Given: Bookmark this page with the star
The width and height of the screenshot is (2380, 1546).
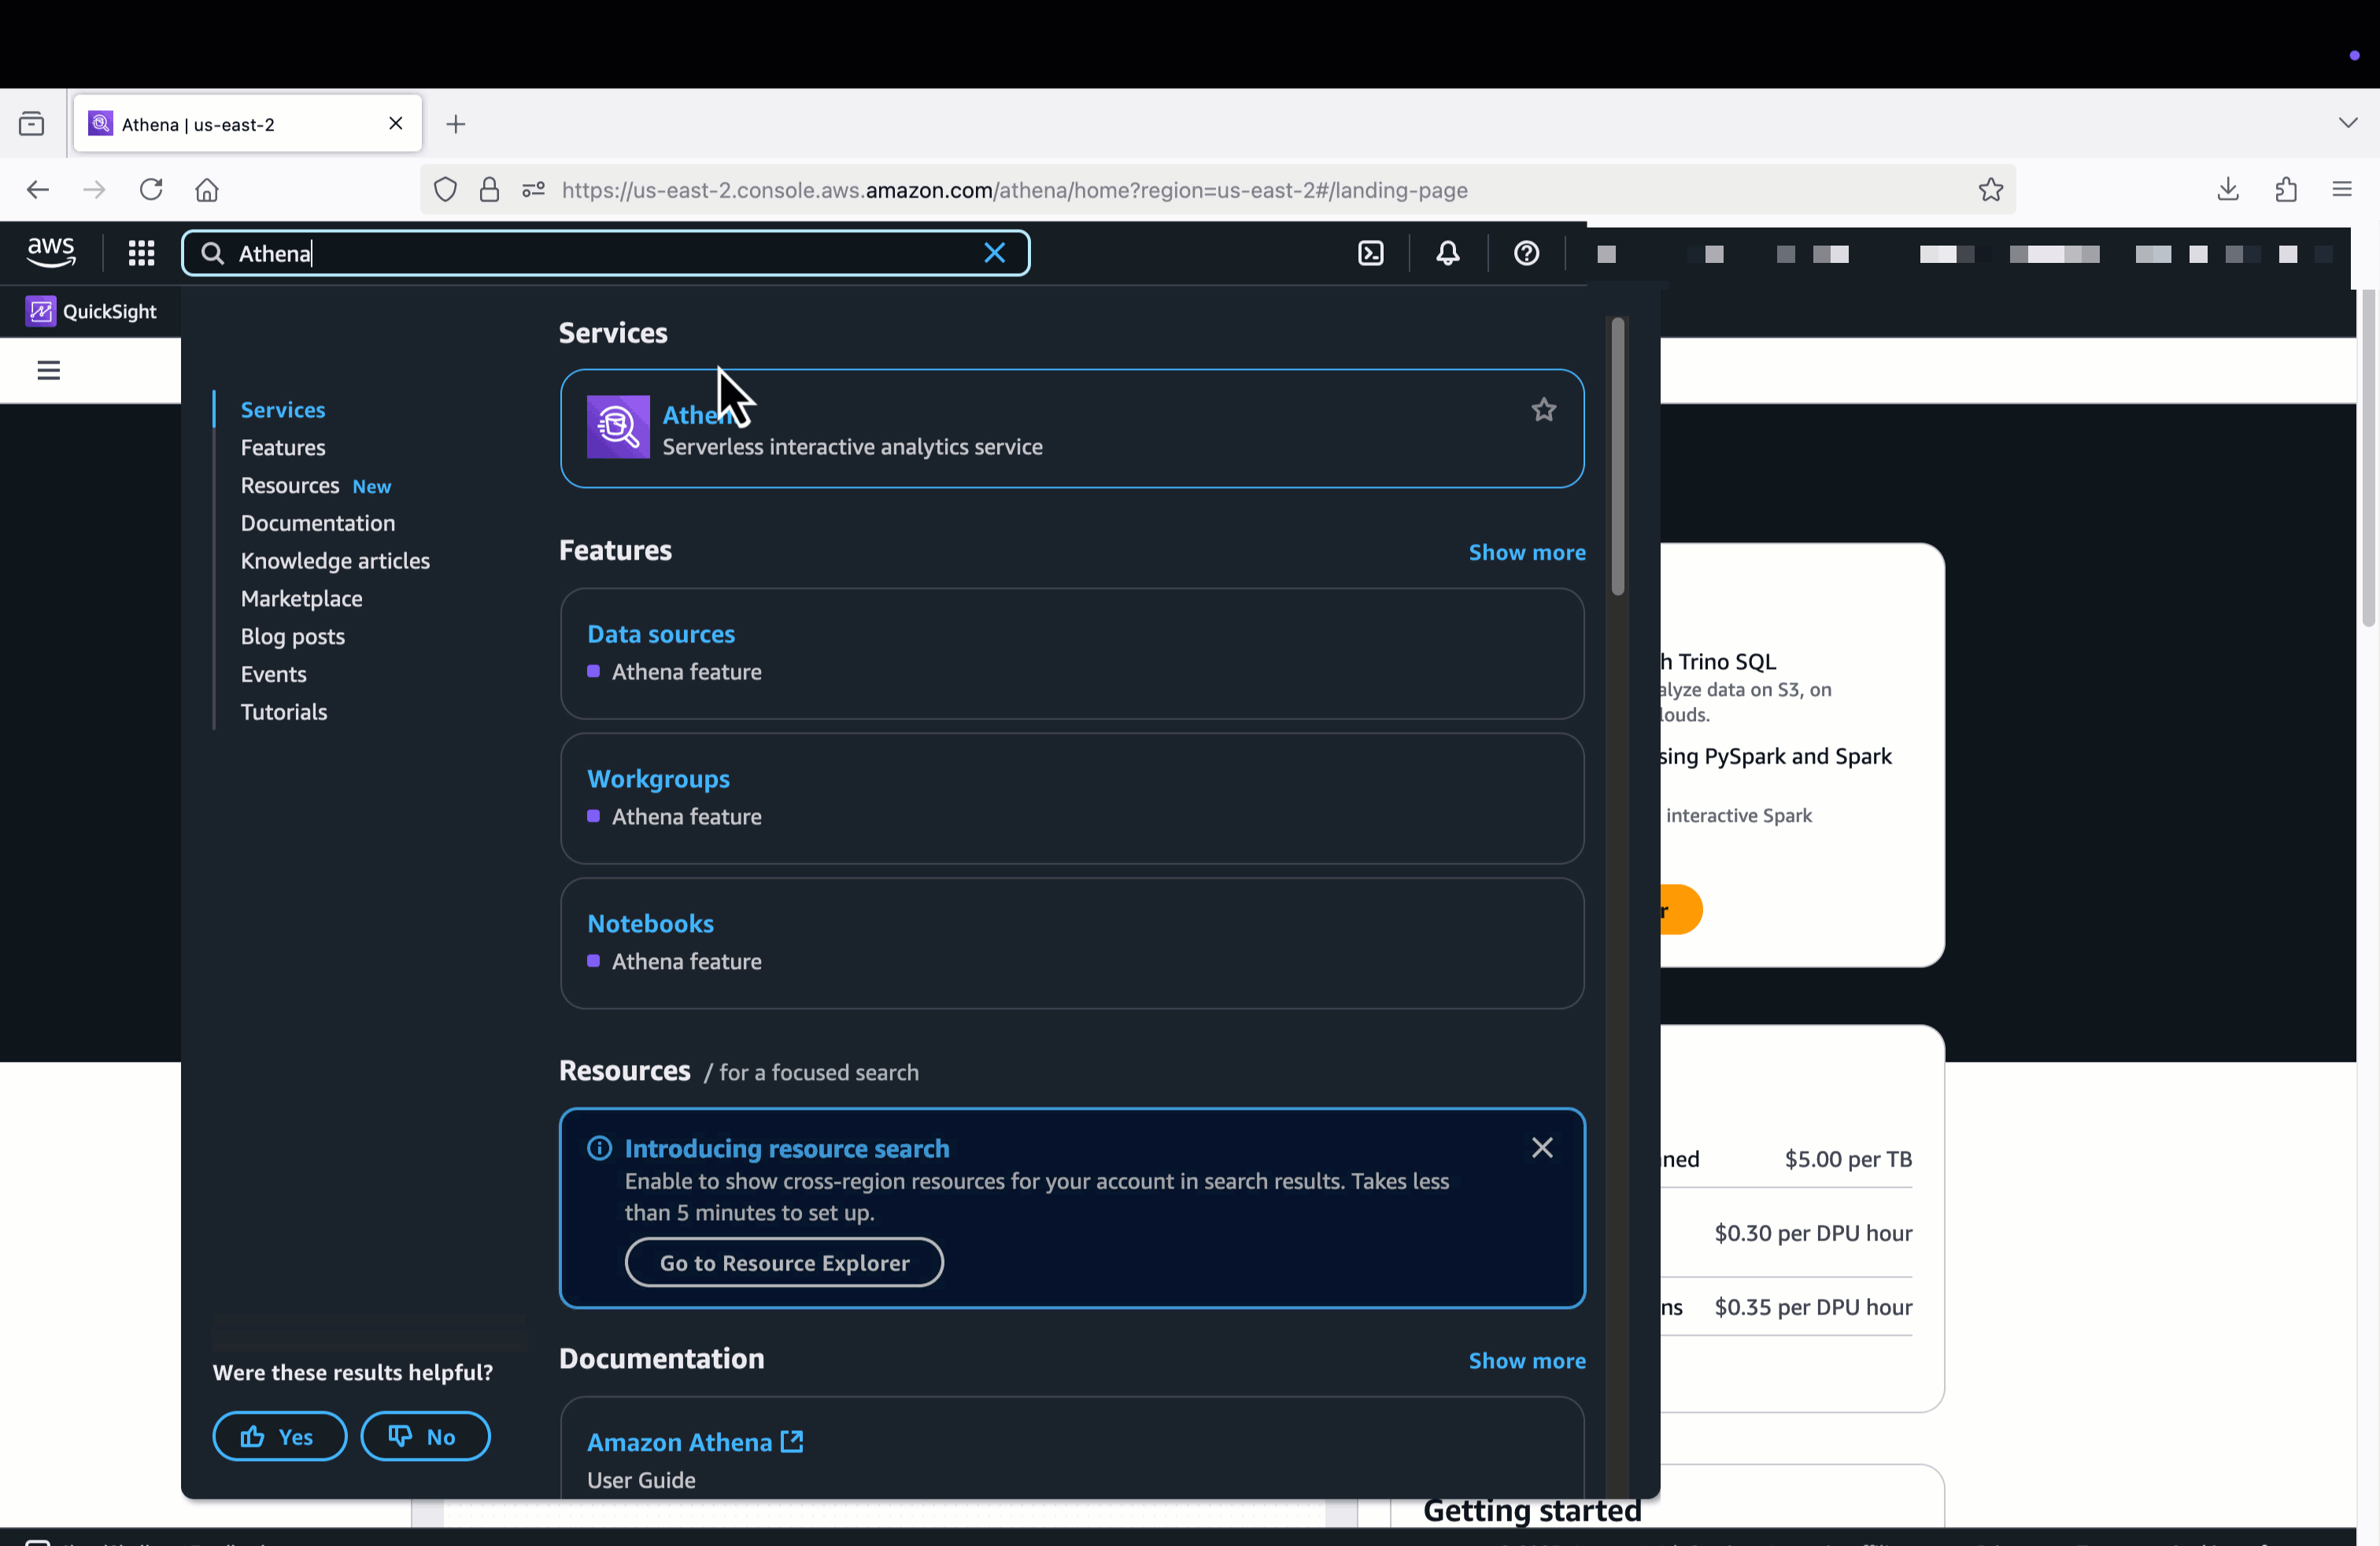Looking at the screenshot, I should pos(1990,190).
